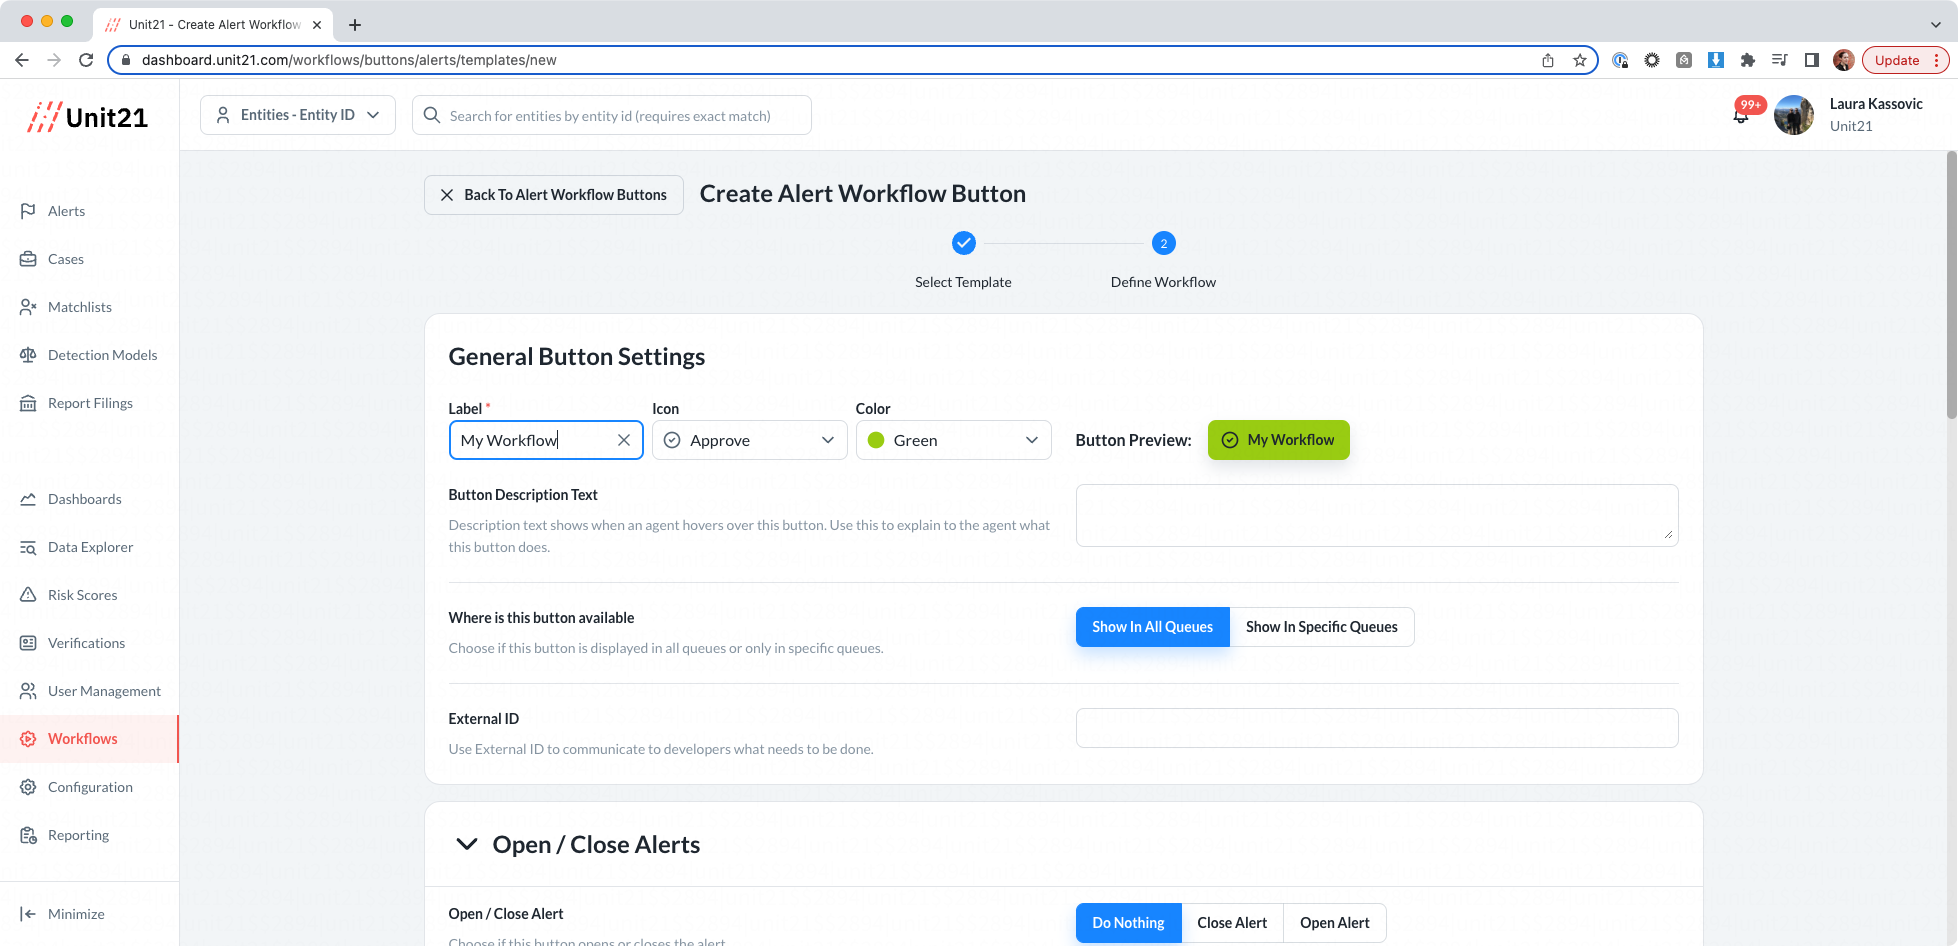Navigate to Detection Models
Screen dimensions: 1958x946
tap(102, 355)
